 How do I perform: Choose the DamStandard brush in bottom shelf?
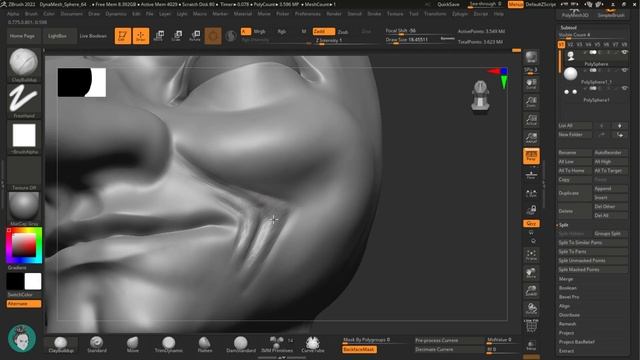pos(241,344)
